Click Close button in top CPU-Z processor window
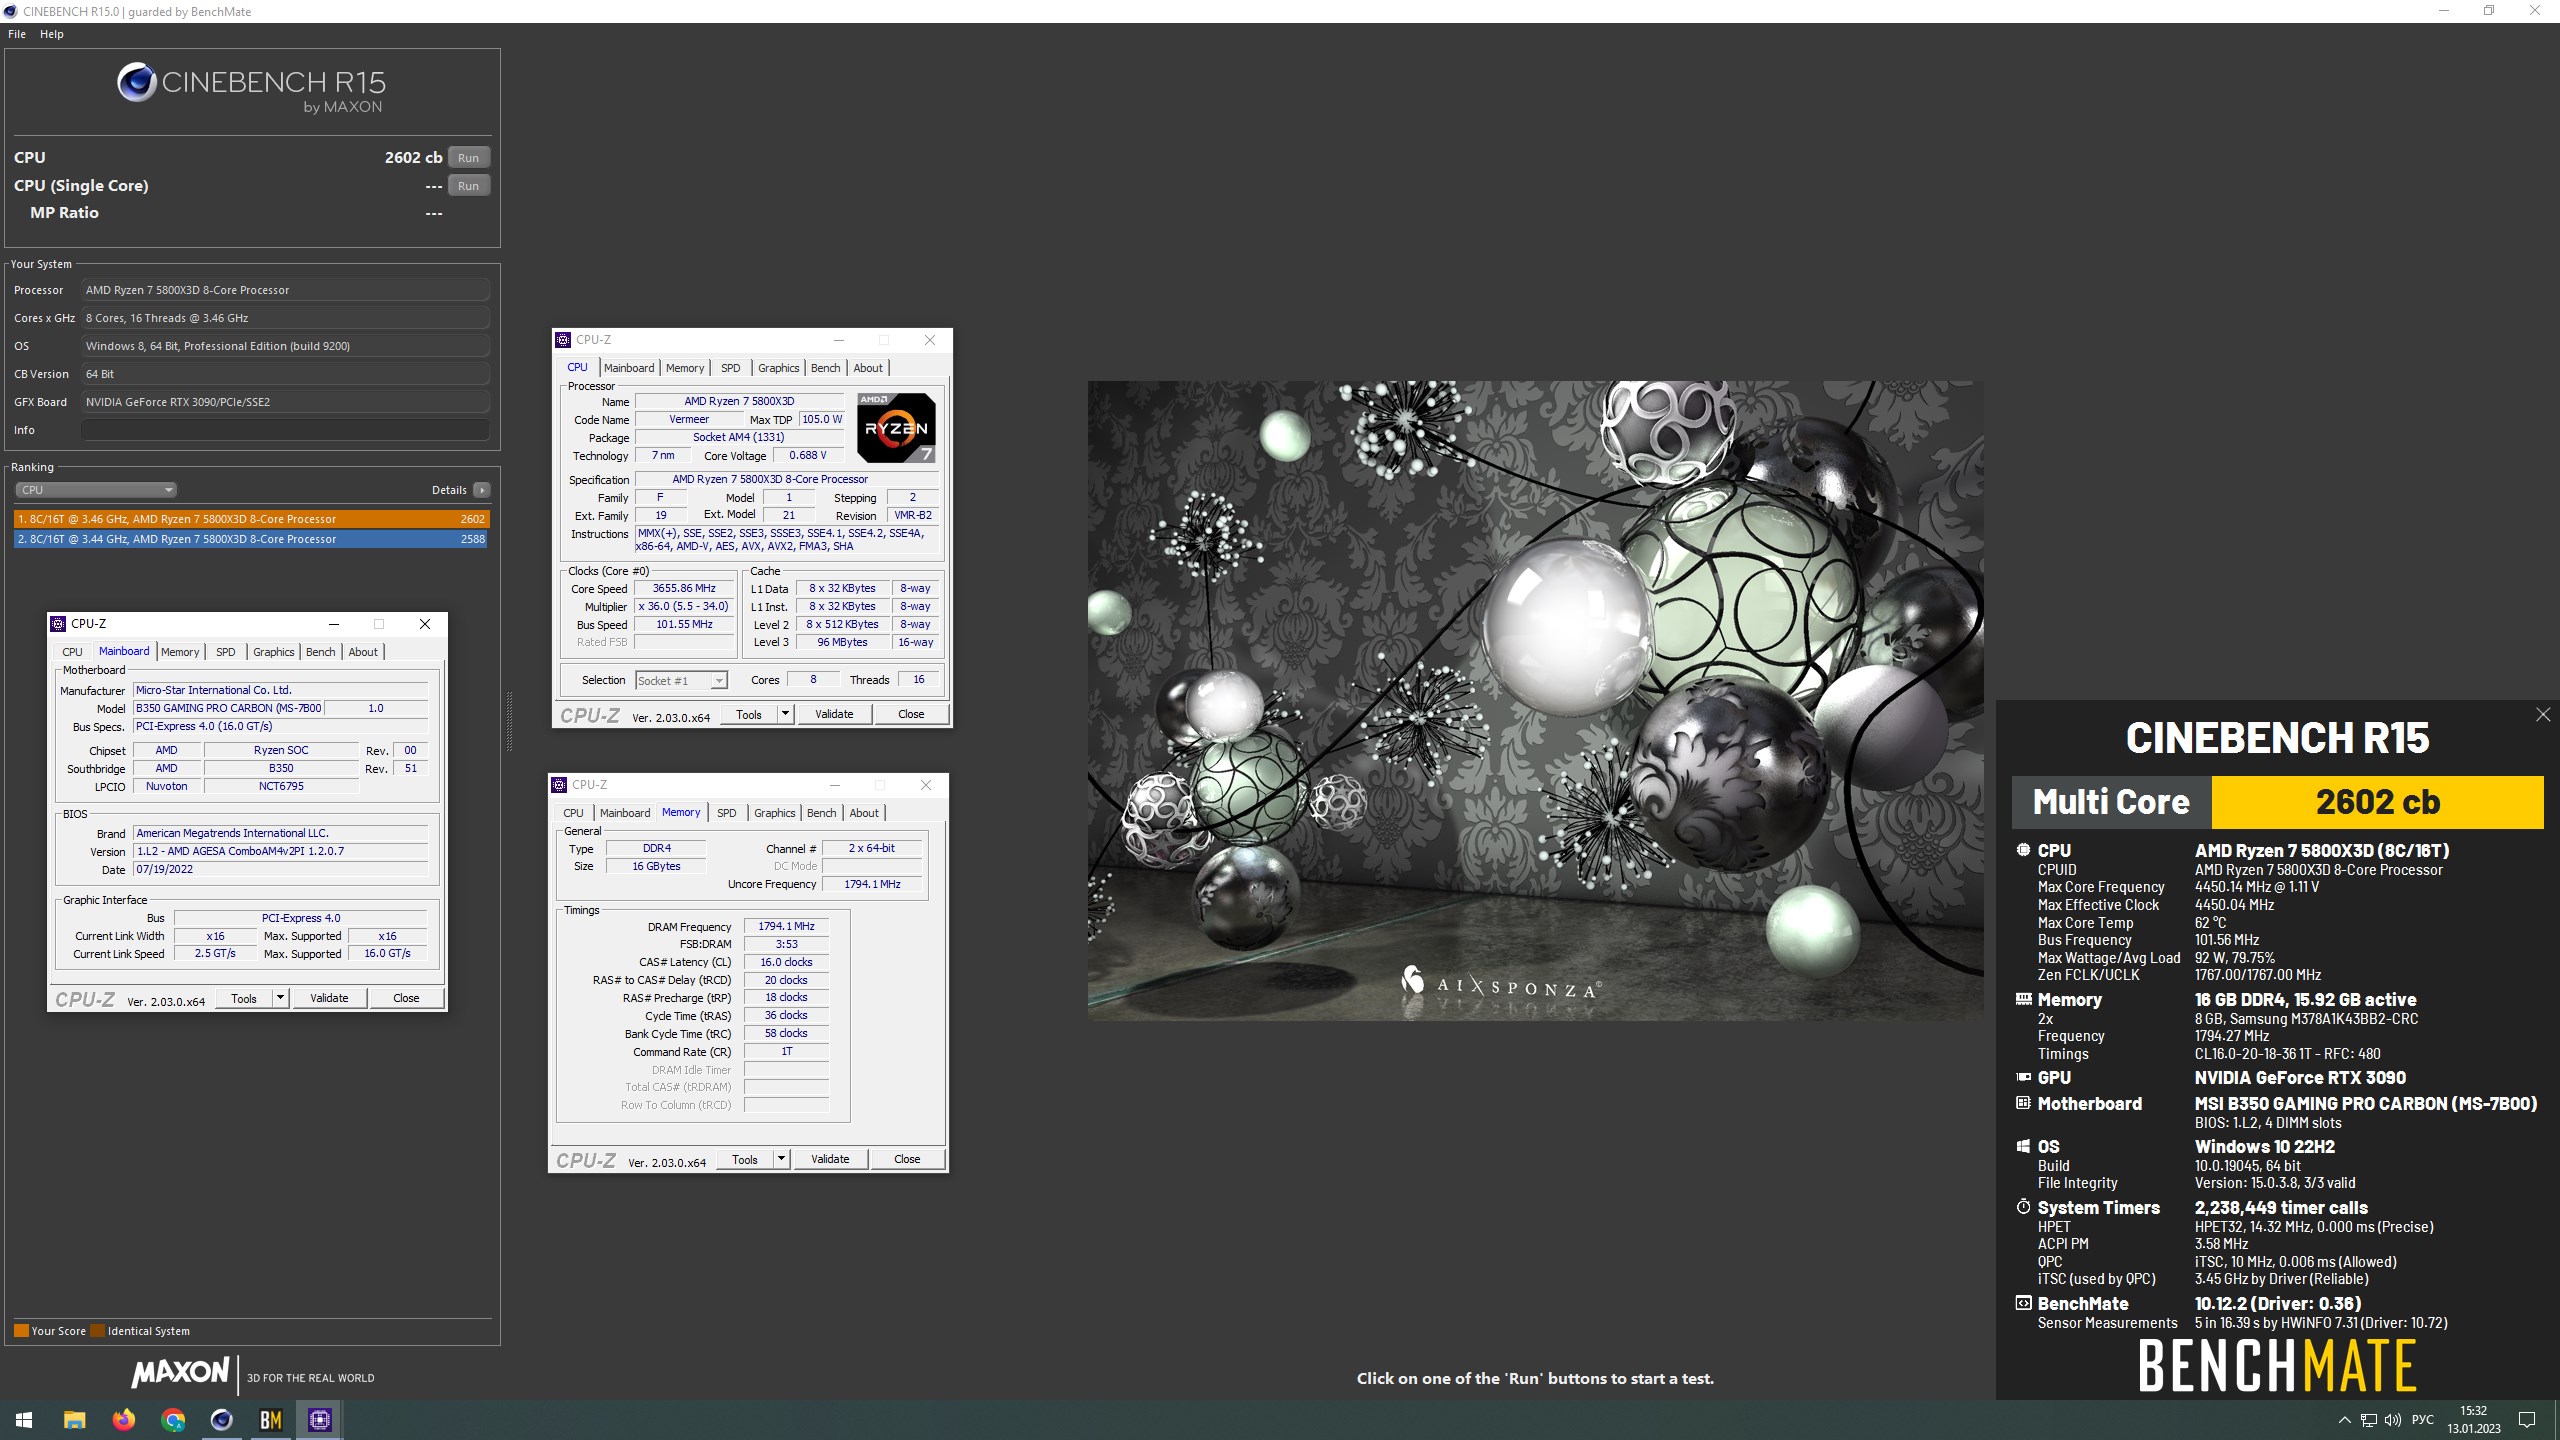Viewport: 2560px width, 1440px height. pyautogui.click(x=911, y=714)
